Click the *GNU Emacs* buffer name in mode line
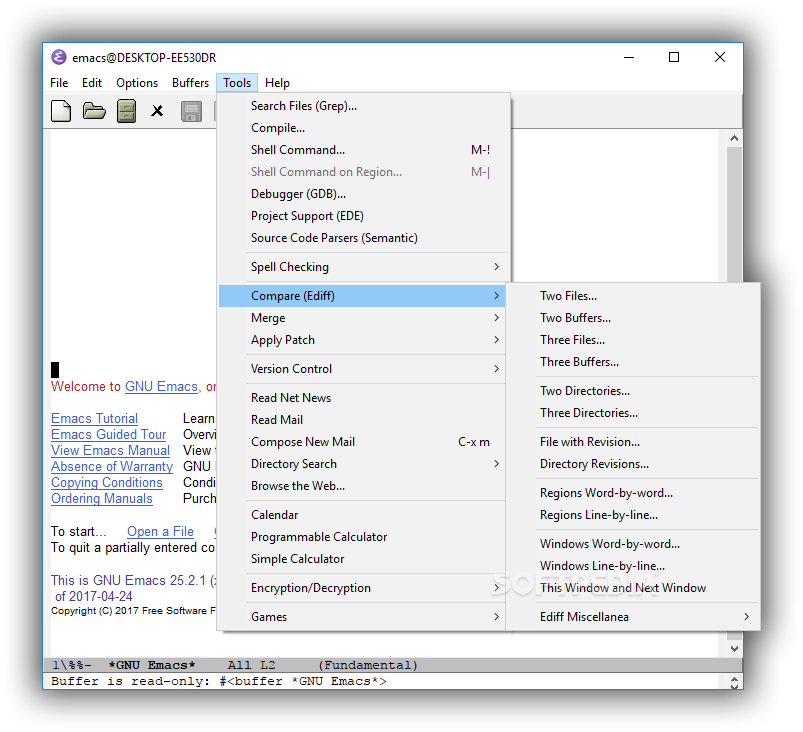 (x=152, y=665)
